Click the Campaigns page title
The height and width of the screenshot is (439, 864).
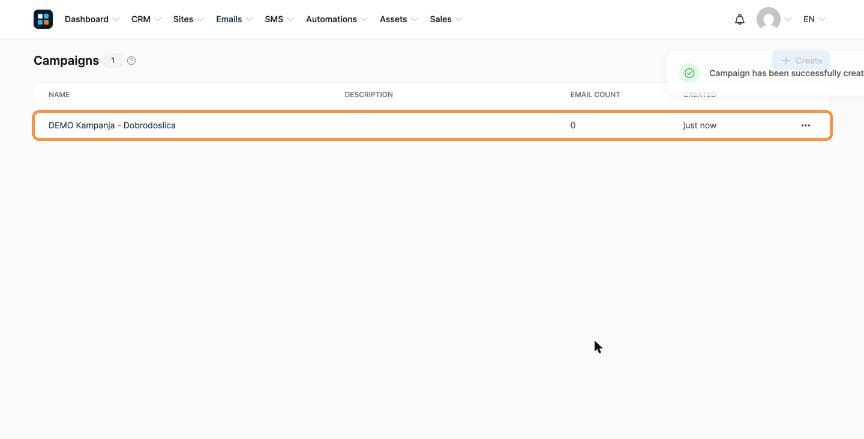coord(66,61)
